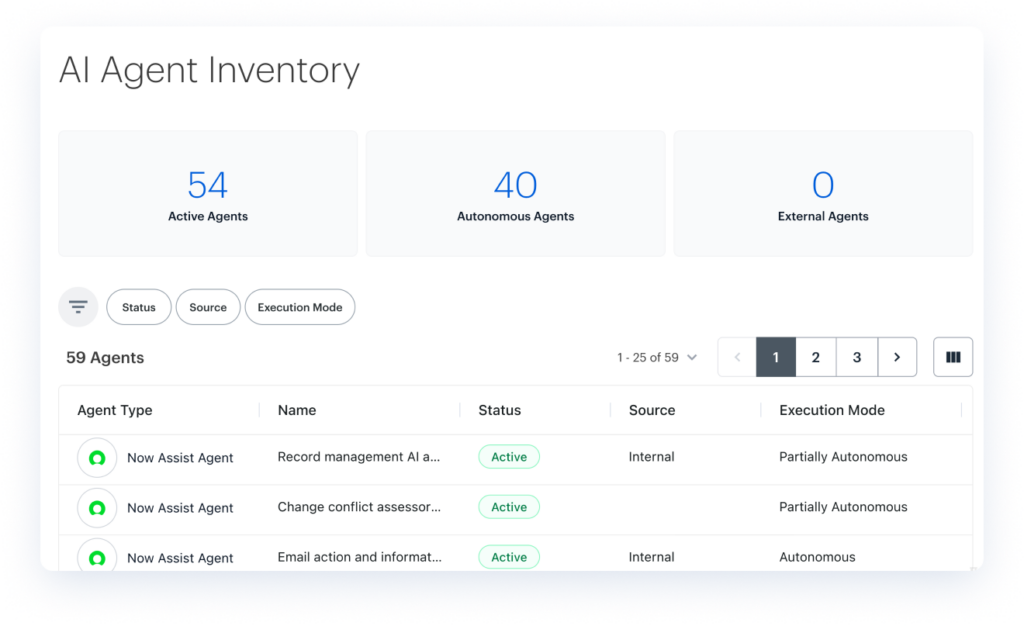Jump to page 3

tap(857, 357)
